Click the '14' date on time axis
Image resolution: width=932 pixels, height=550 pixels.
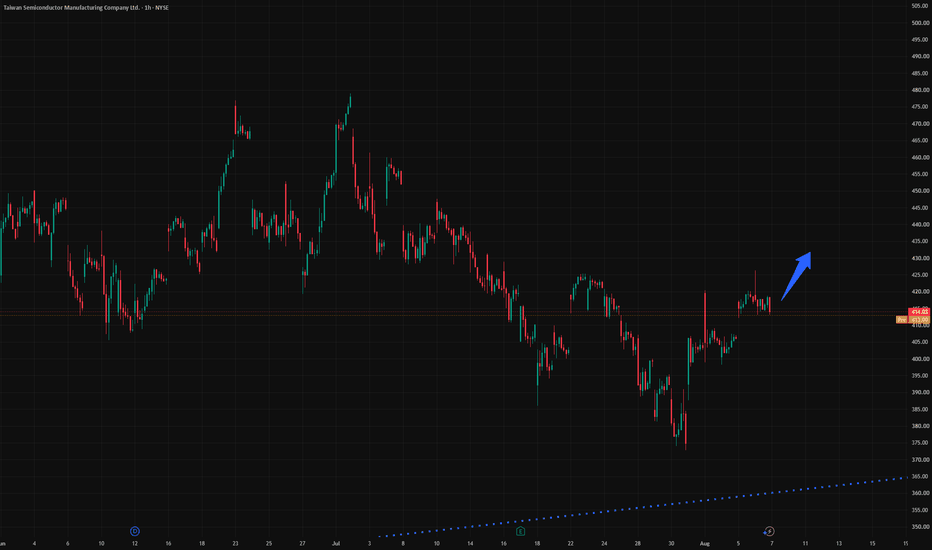[x=470, y=543]
